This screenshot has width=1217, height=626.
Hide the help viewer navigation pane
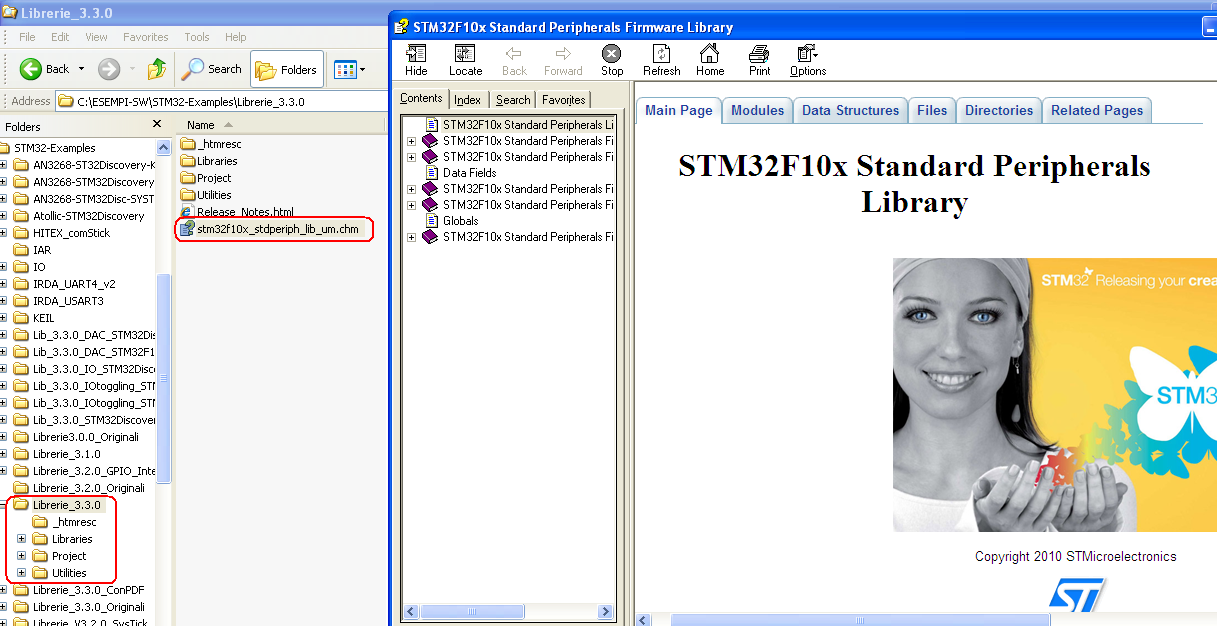point(416,60)
